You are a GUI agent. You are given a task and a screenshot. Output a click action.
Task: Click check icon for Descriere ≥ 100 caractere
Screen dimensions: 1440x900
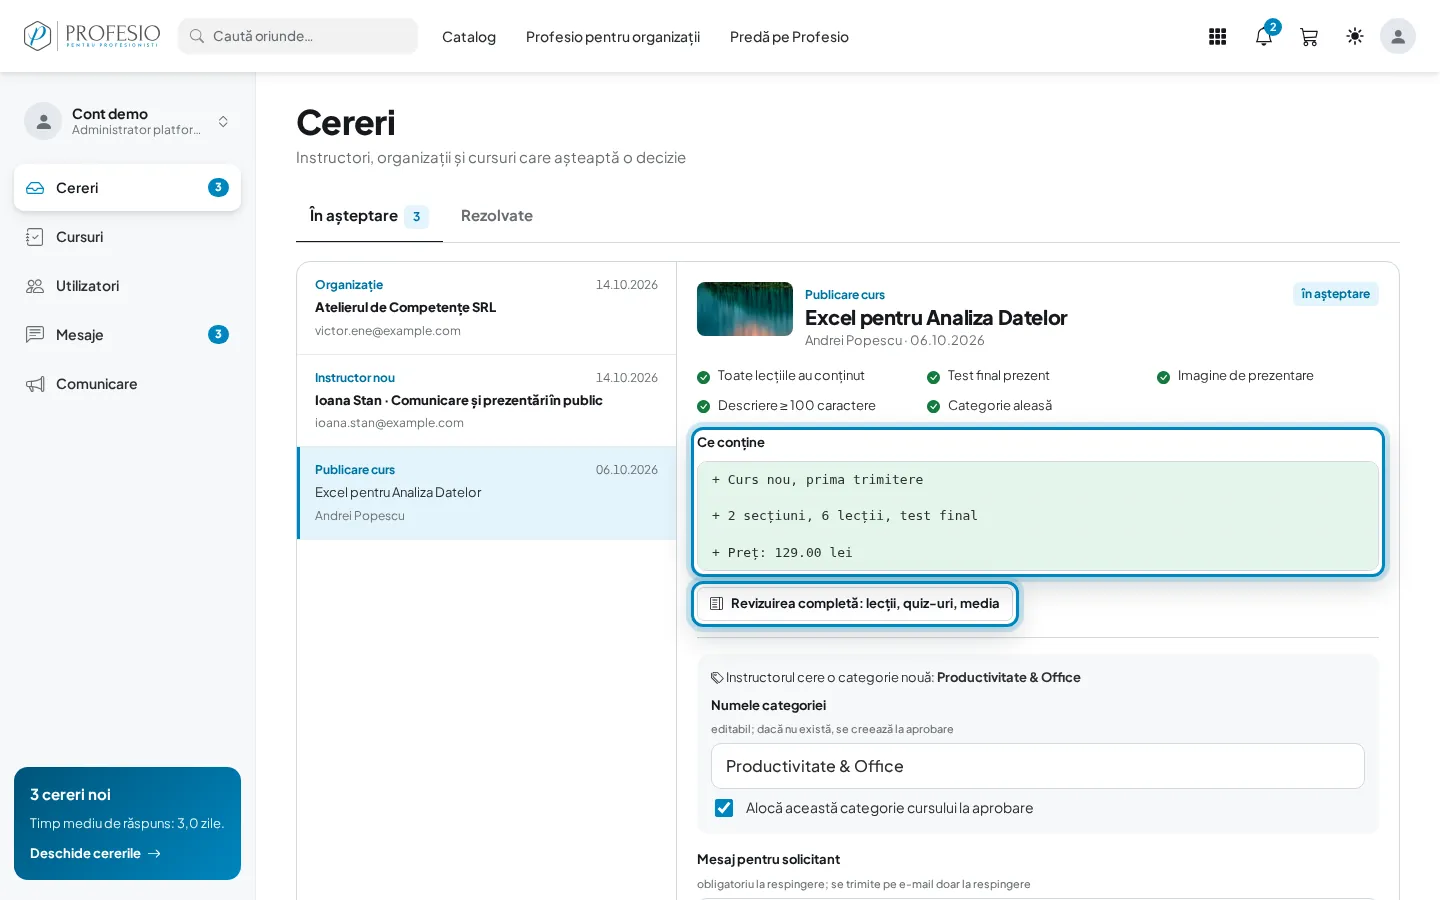(704, 406)
